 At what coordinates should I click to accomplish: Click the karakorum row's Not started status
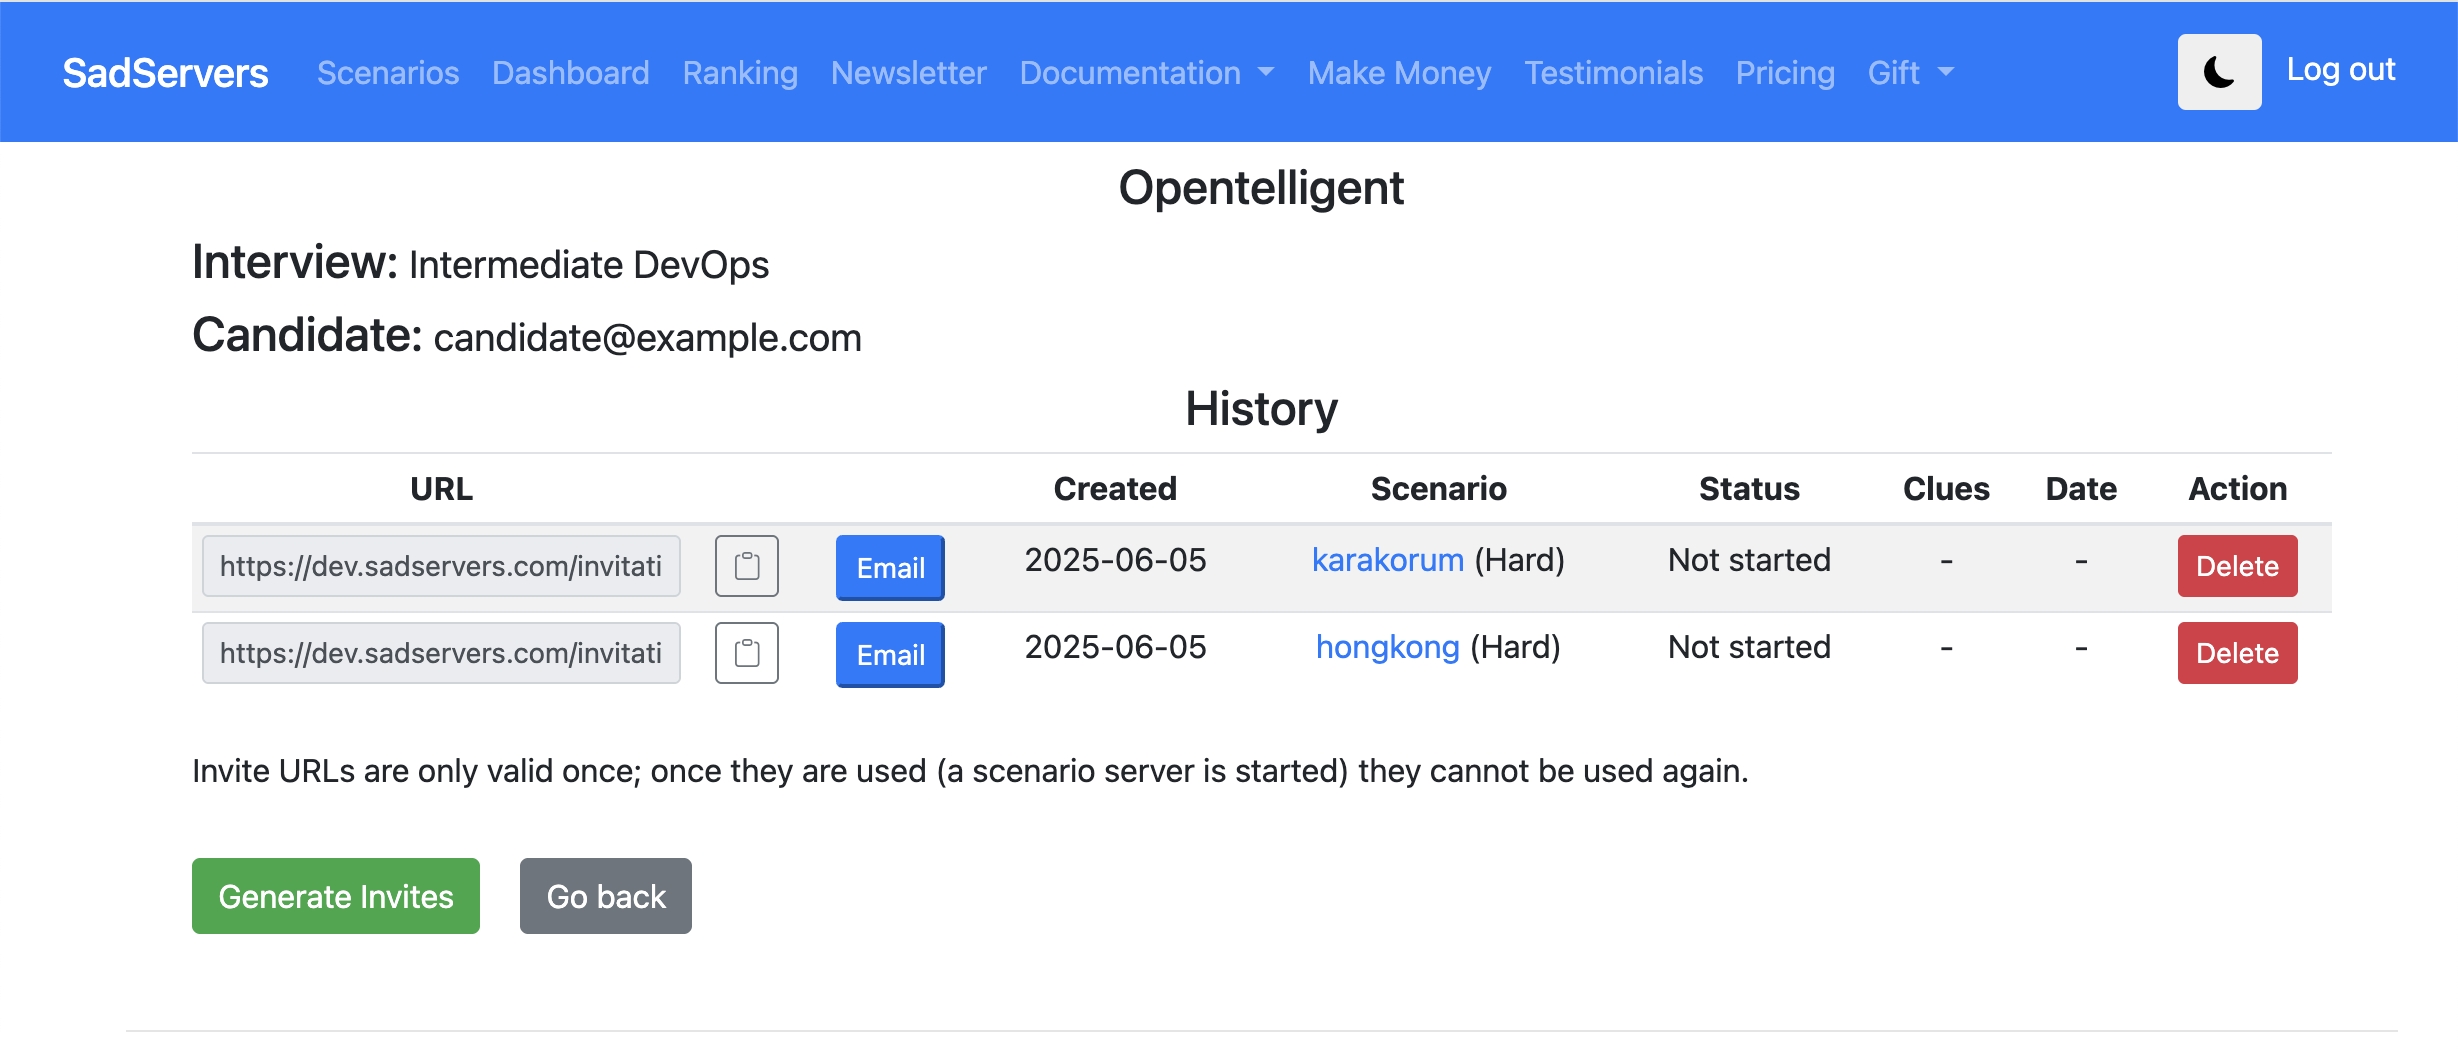click(1749, 560)
